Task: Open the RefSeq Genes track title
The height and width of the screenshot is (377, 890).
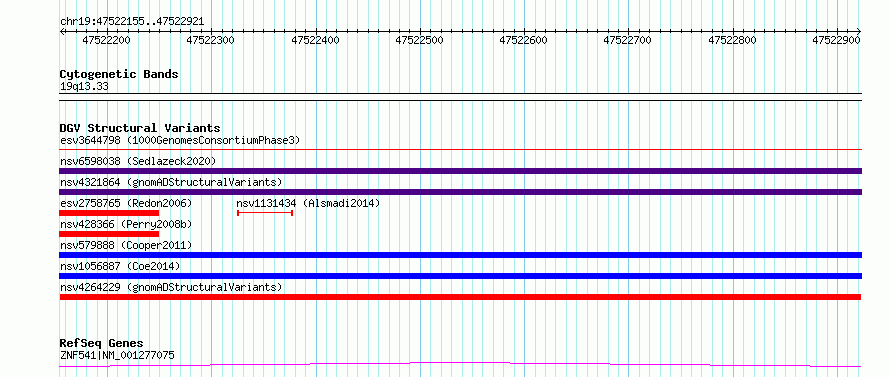Action: click(101, 344)
